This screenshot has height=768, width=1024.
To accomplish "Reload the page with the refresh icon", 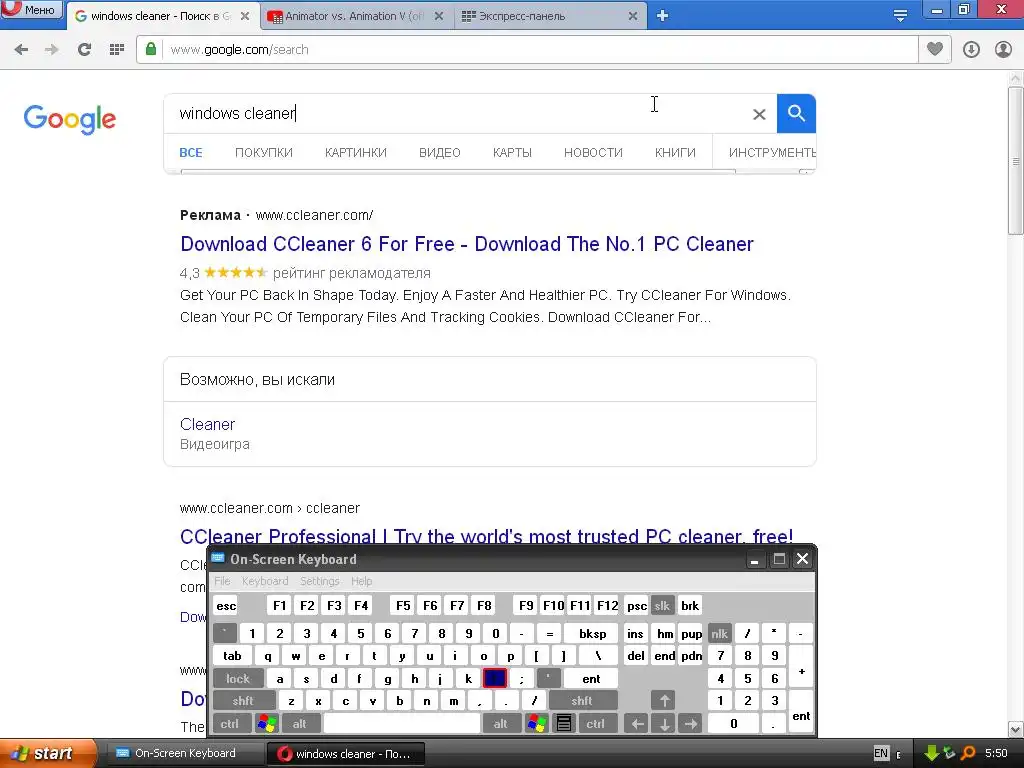I will pyautogui.click(x=84, y=50).
